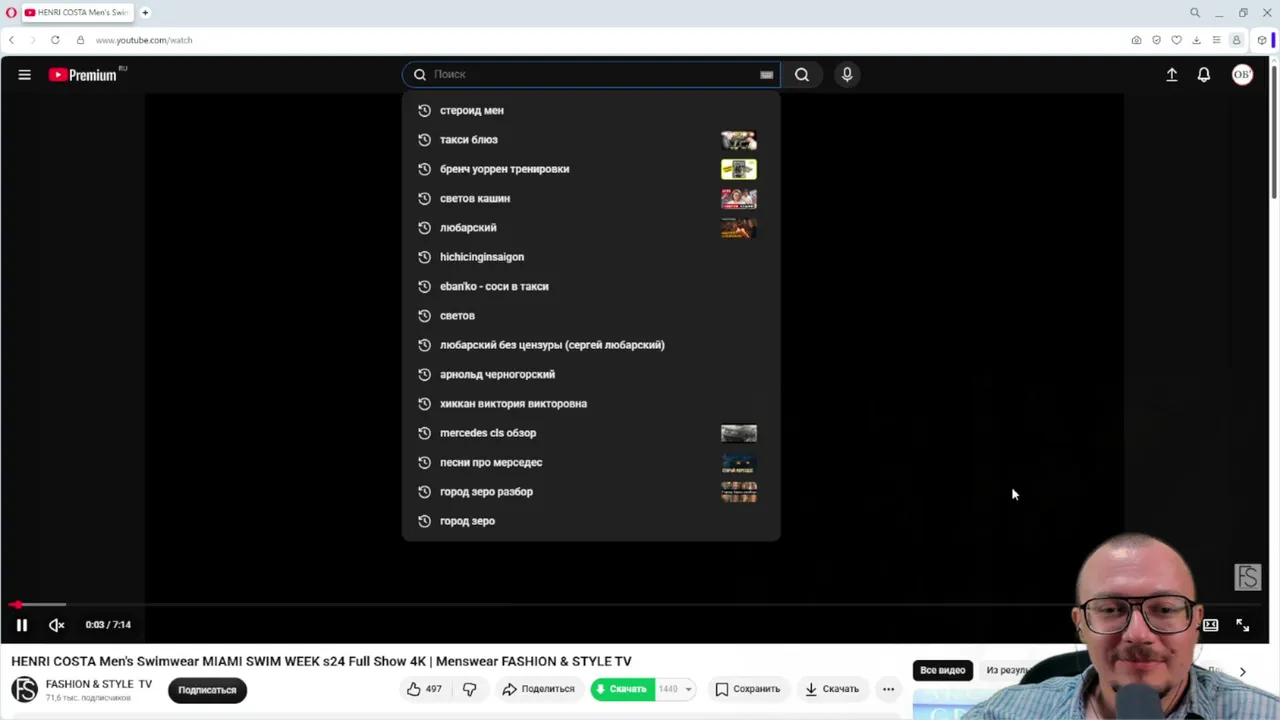
Task: Choose suggestion "светов кашин"
Action: [x=591, y=198]
